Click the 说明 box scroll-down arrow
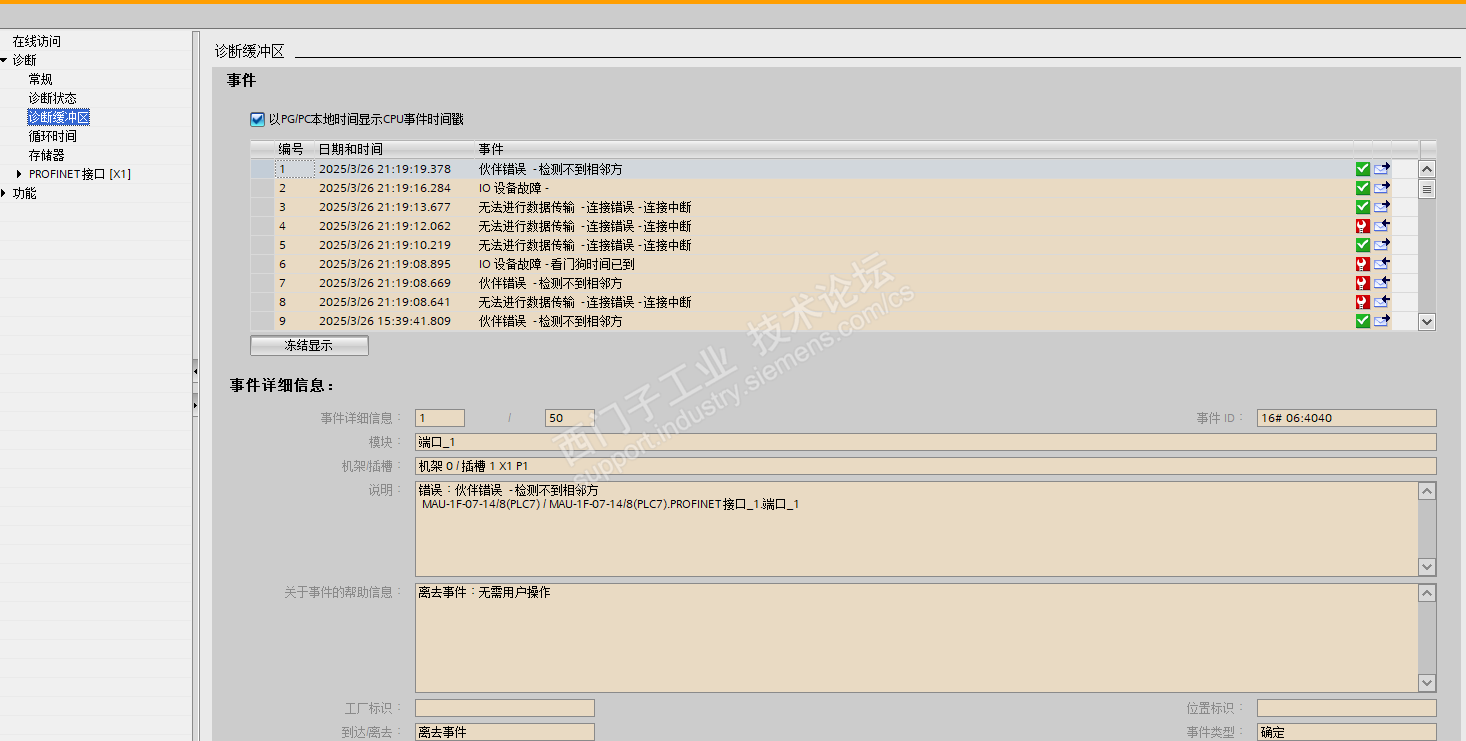The height and width of the screenshot is (741, 1466). 1427,567
